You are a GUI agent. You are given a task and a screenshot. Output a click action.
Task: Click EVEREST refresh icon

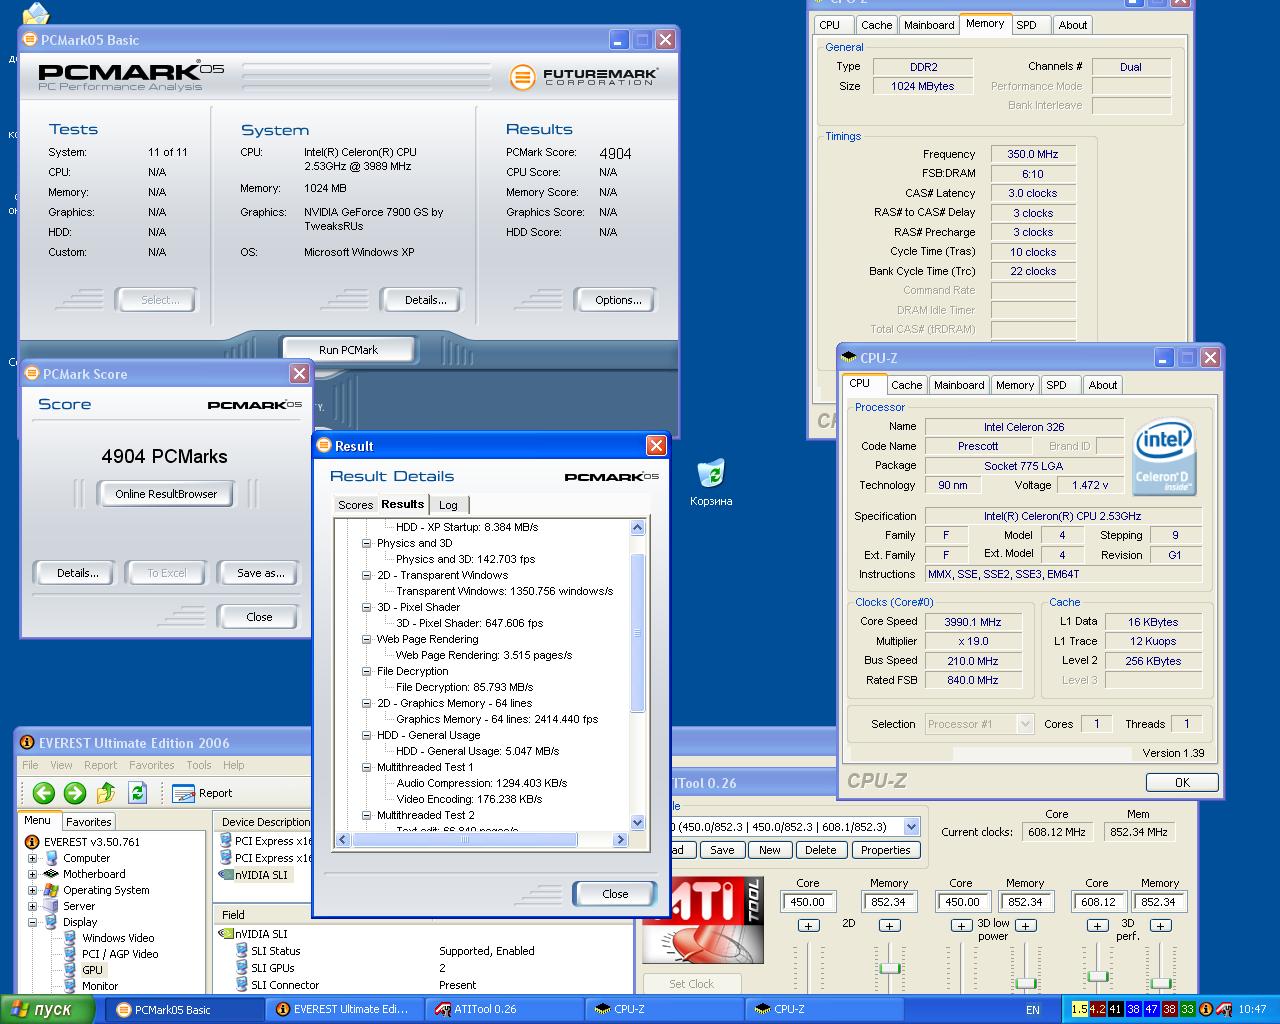pos(137,793)
